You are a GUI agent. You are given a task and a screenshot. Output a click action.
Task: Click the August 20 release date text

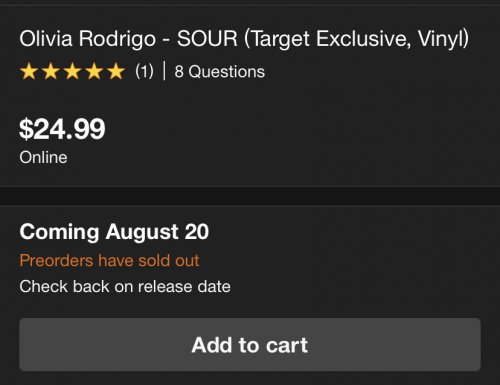click(x=157, y=232)
